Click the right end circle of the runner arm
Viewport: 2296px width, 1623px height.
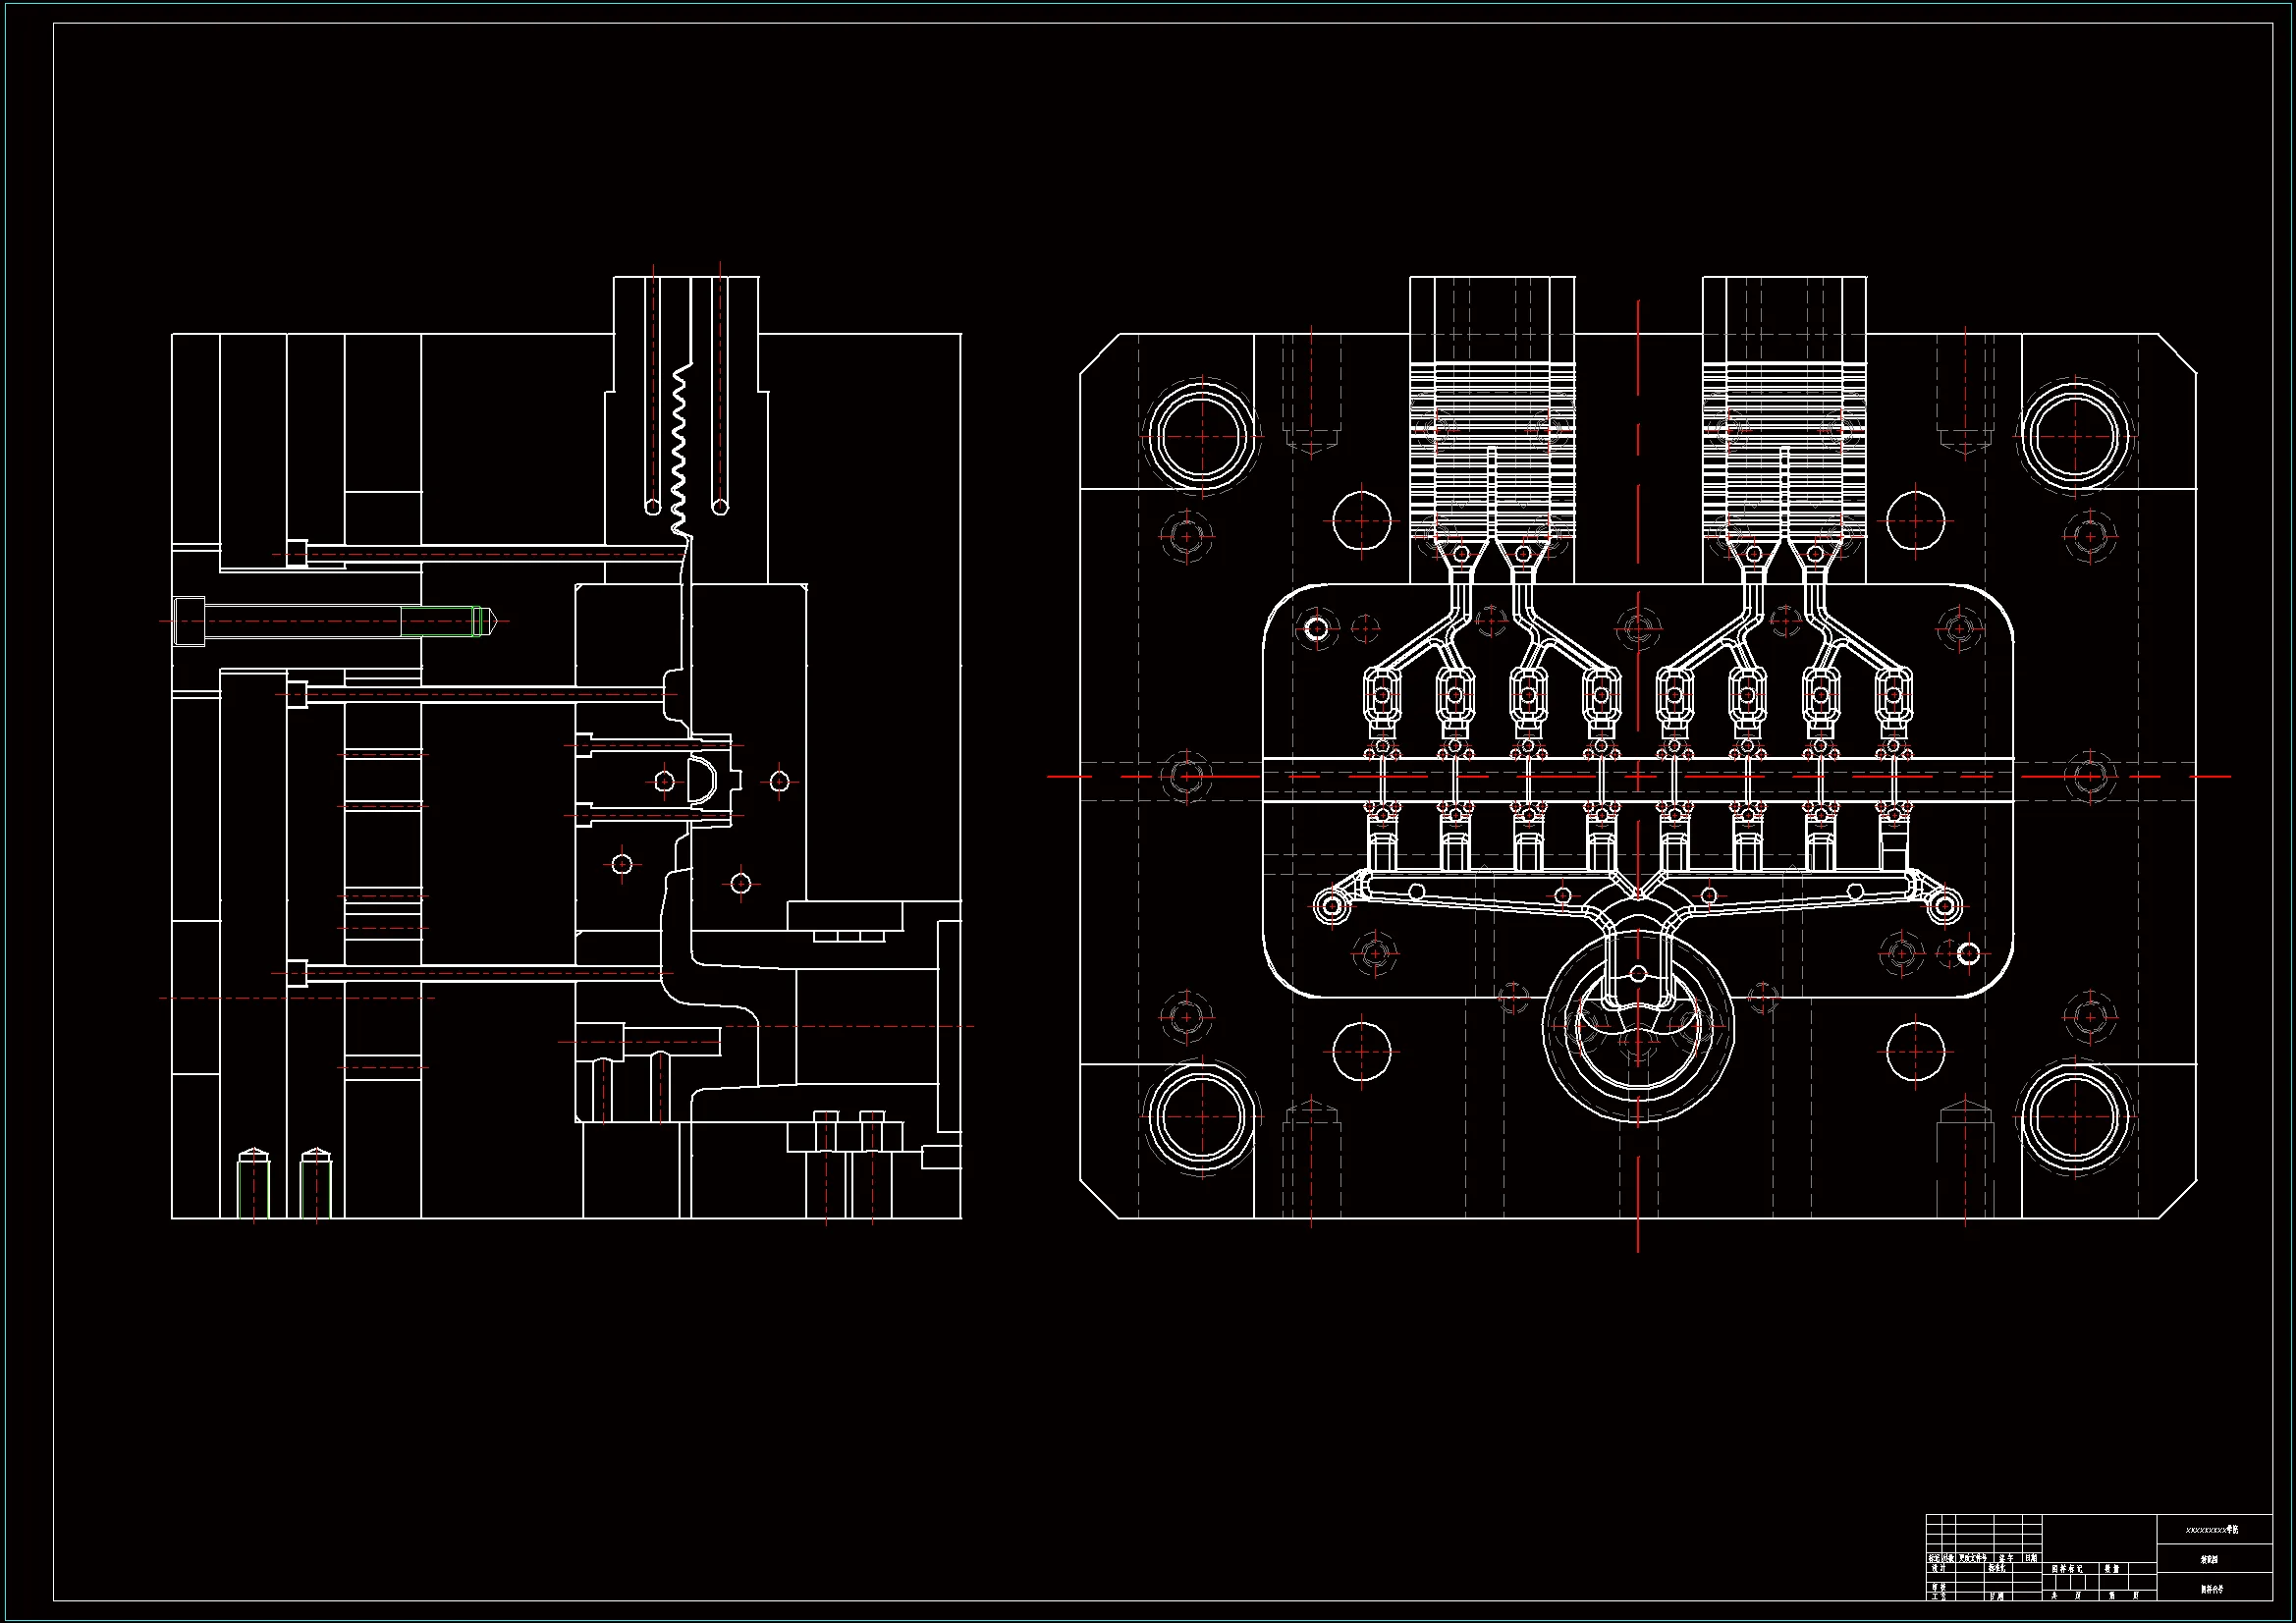tap(1944, 907)
